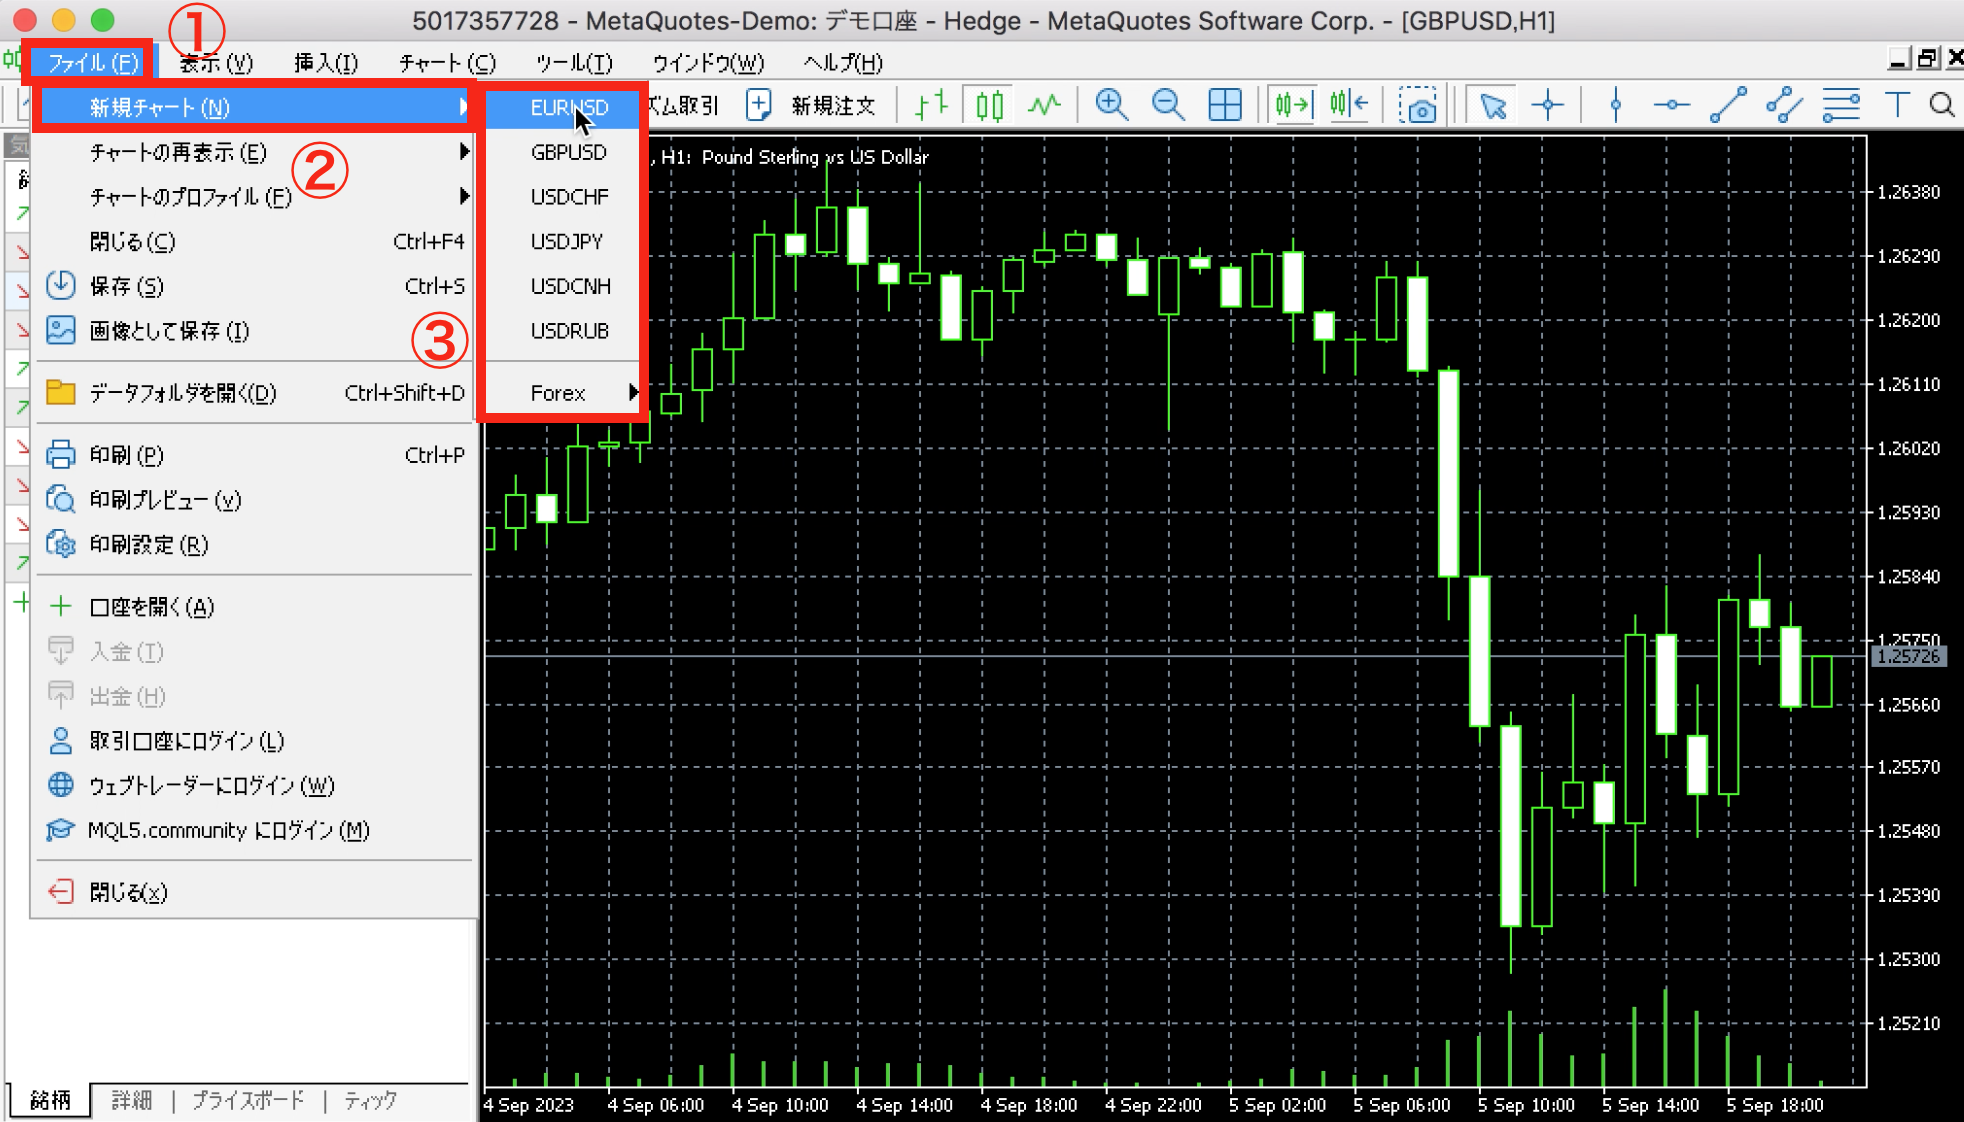This screenshot has height=1122, width=1964.
Task: Open search with magnifier icon
Action: coord(1942,105)
